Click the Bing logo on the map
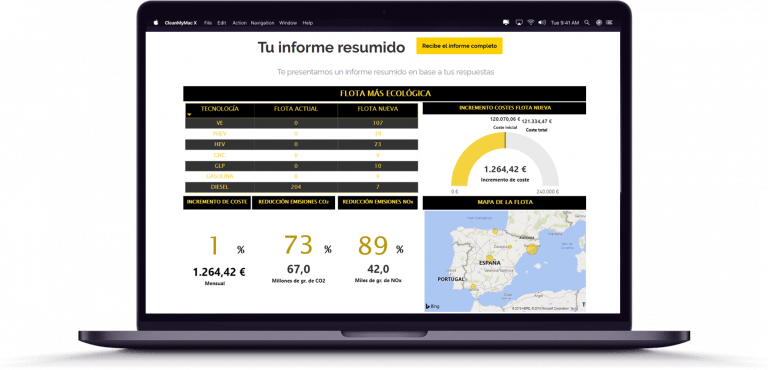The width and height of the screenshot is (768, 370). click(x=432, y=306)
